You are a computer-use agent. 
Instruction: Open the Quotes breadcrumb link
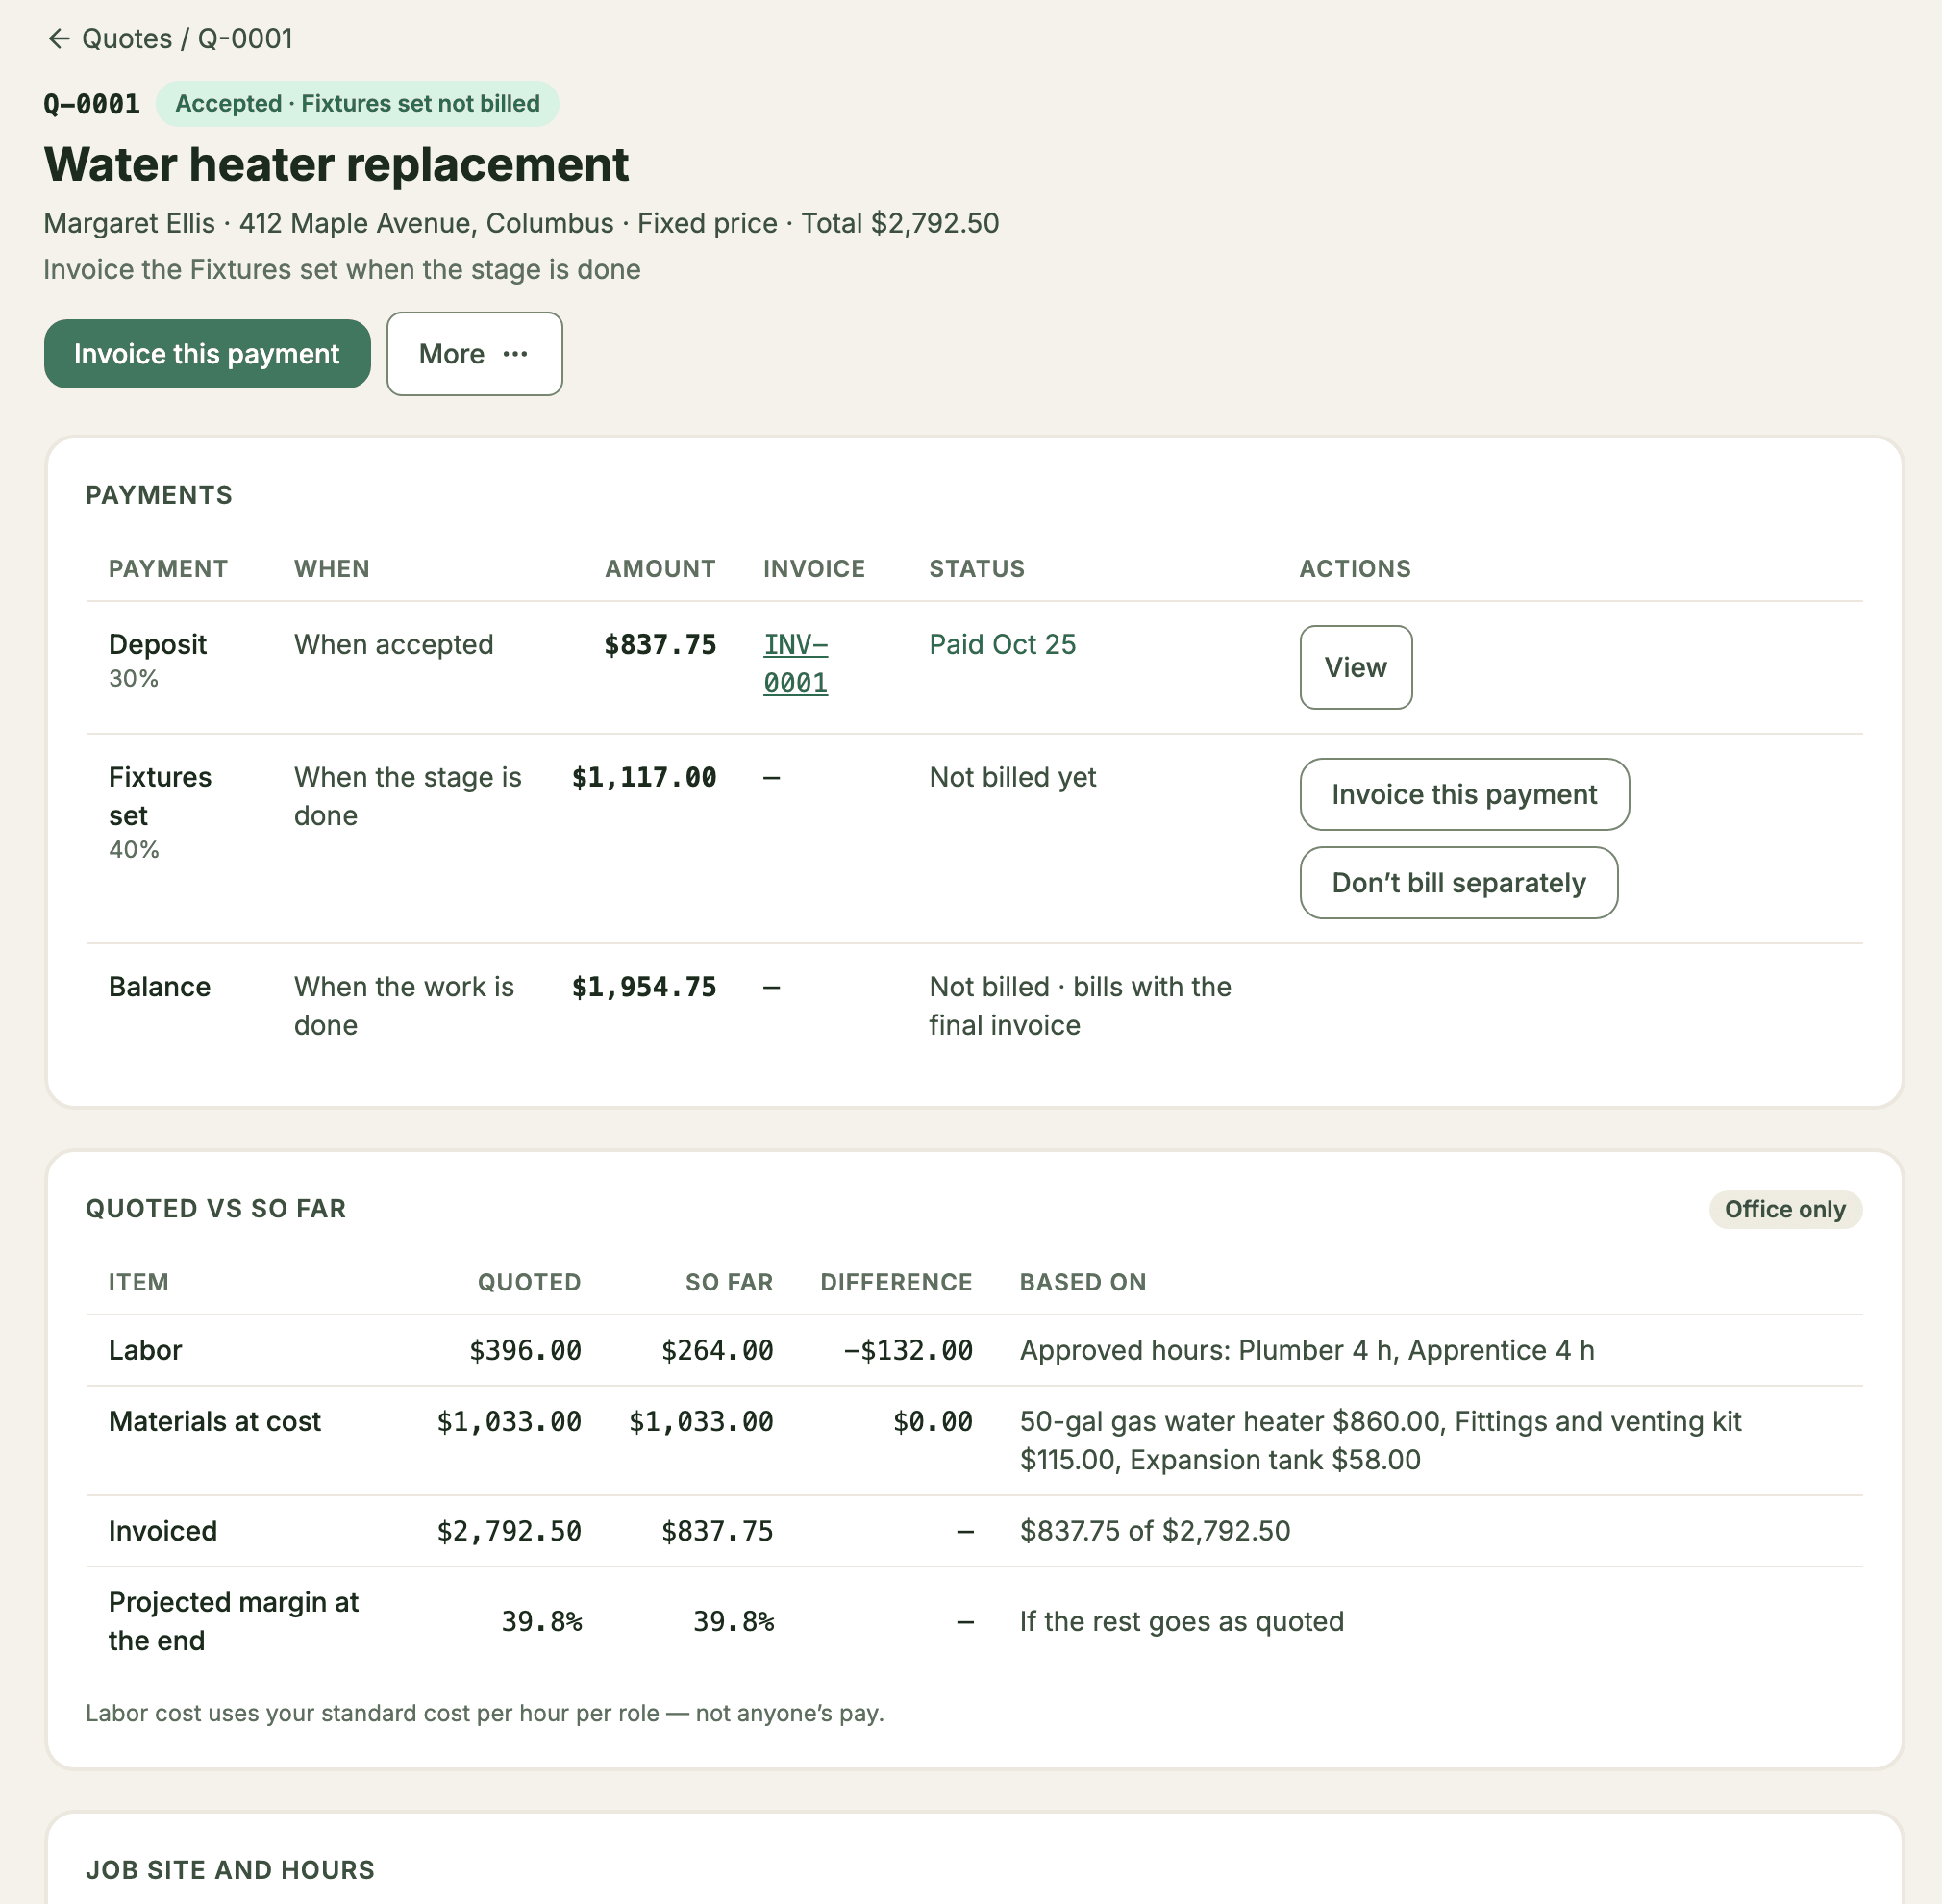coord(127,39)
